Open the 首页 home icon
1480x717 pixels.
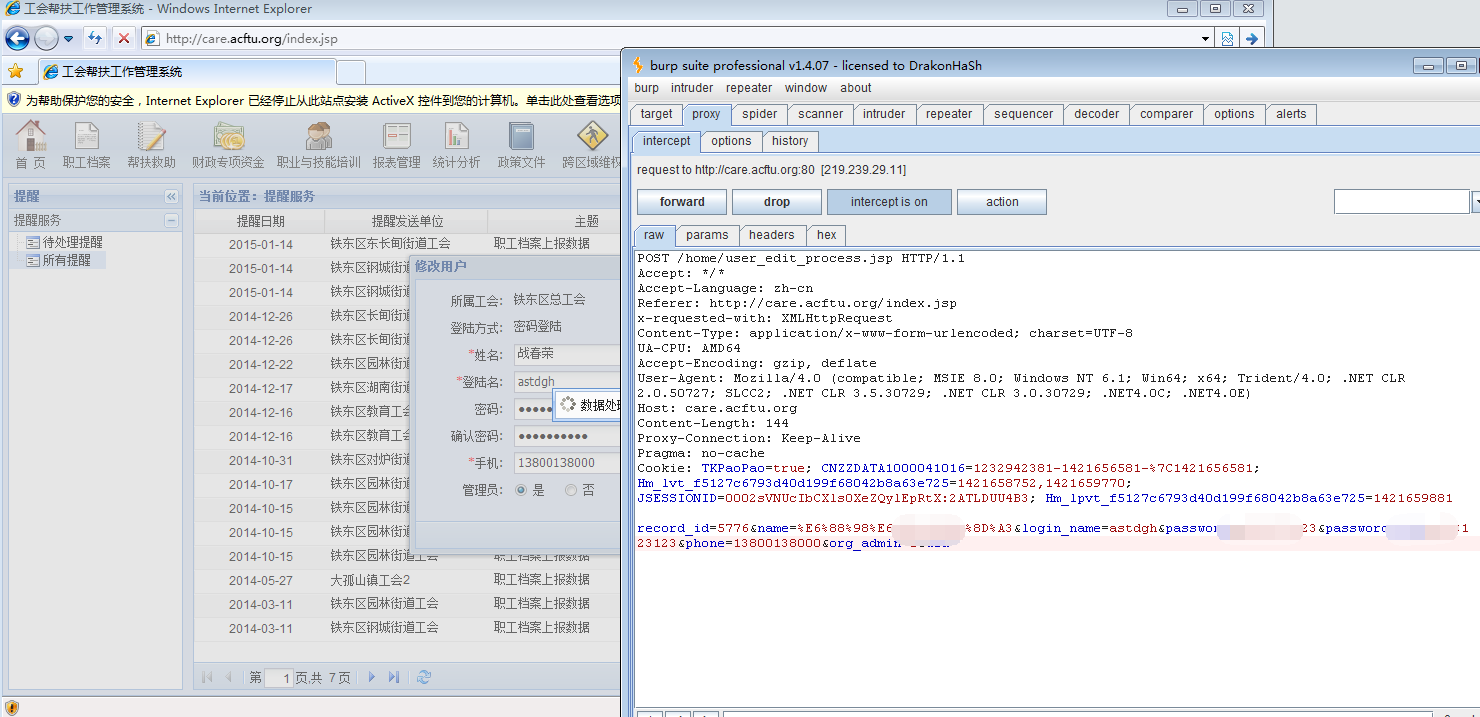click(x=31, y=137)
